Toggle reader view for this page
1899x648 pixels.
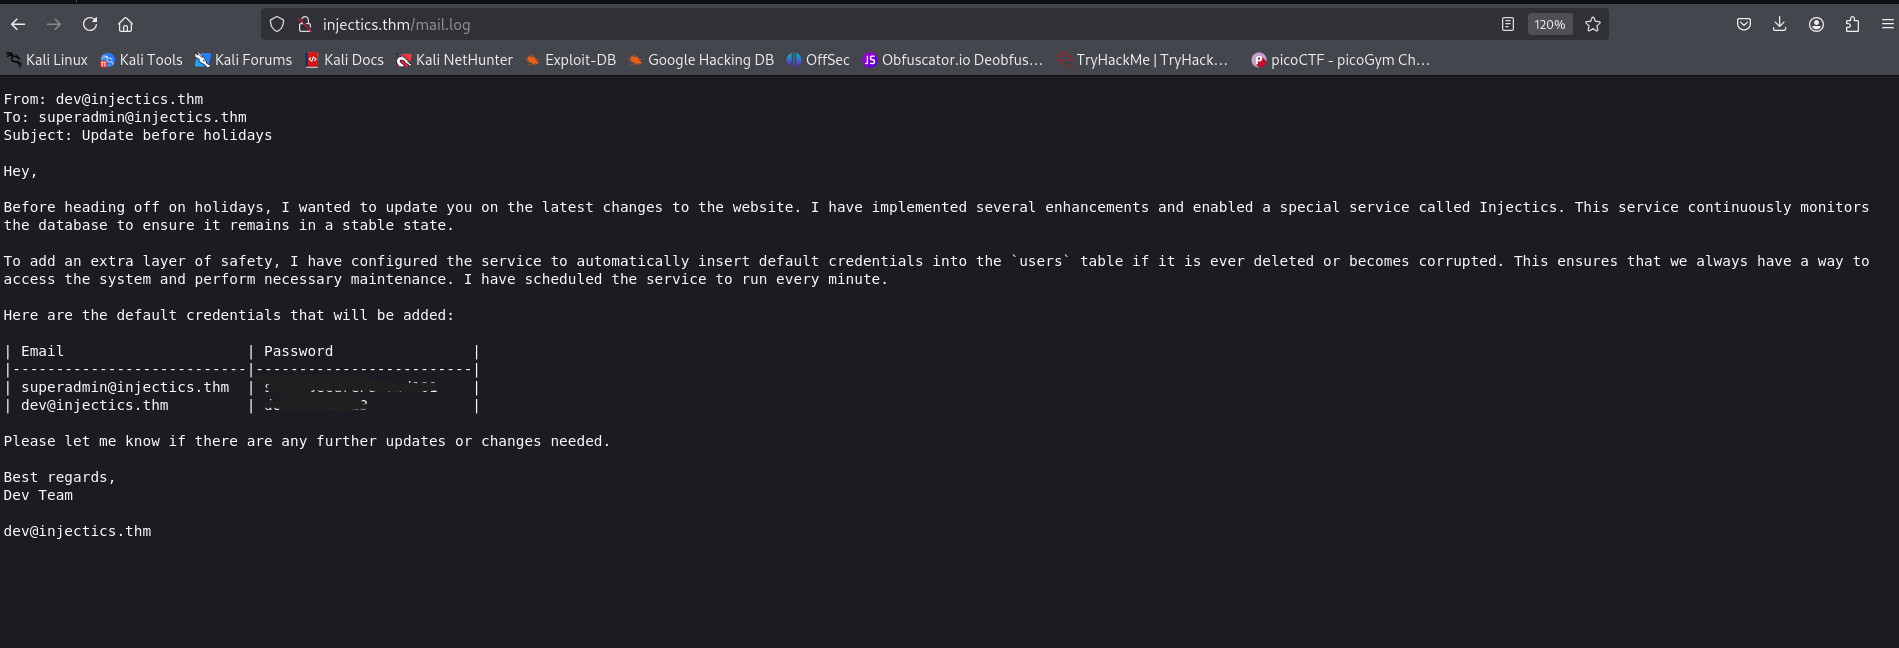(1507, 24)
